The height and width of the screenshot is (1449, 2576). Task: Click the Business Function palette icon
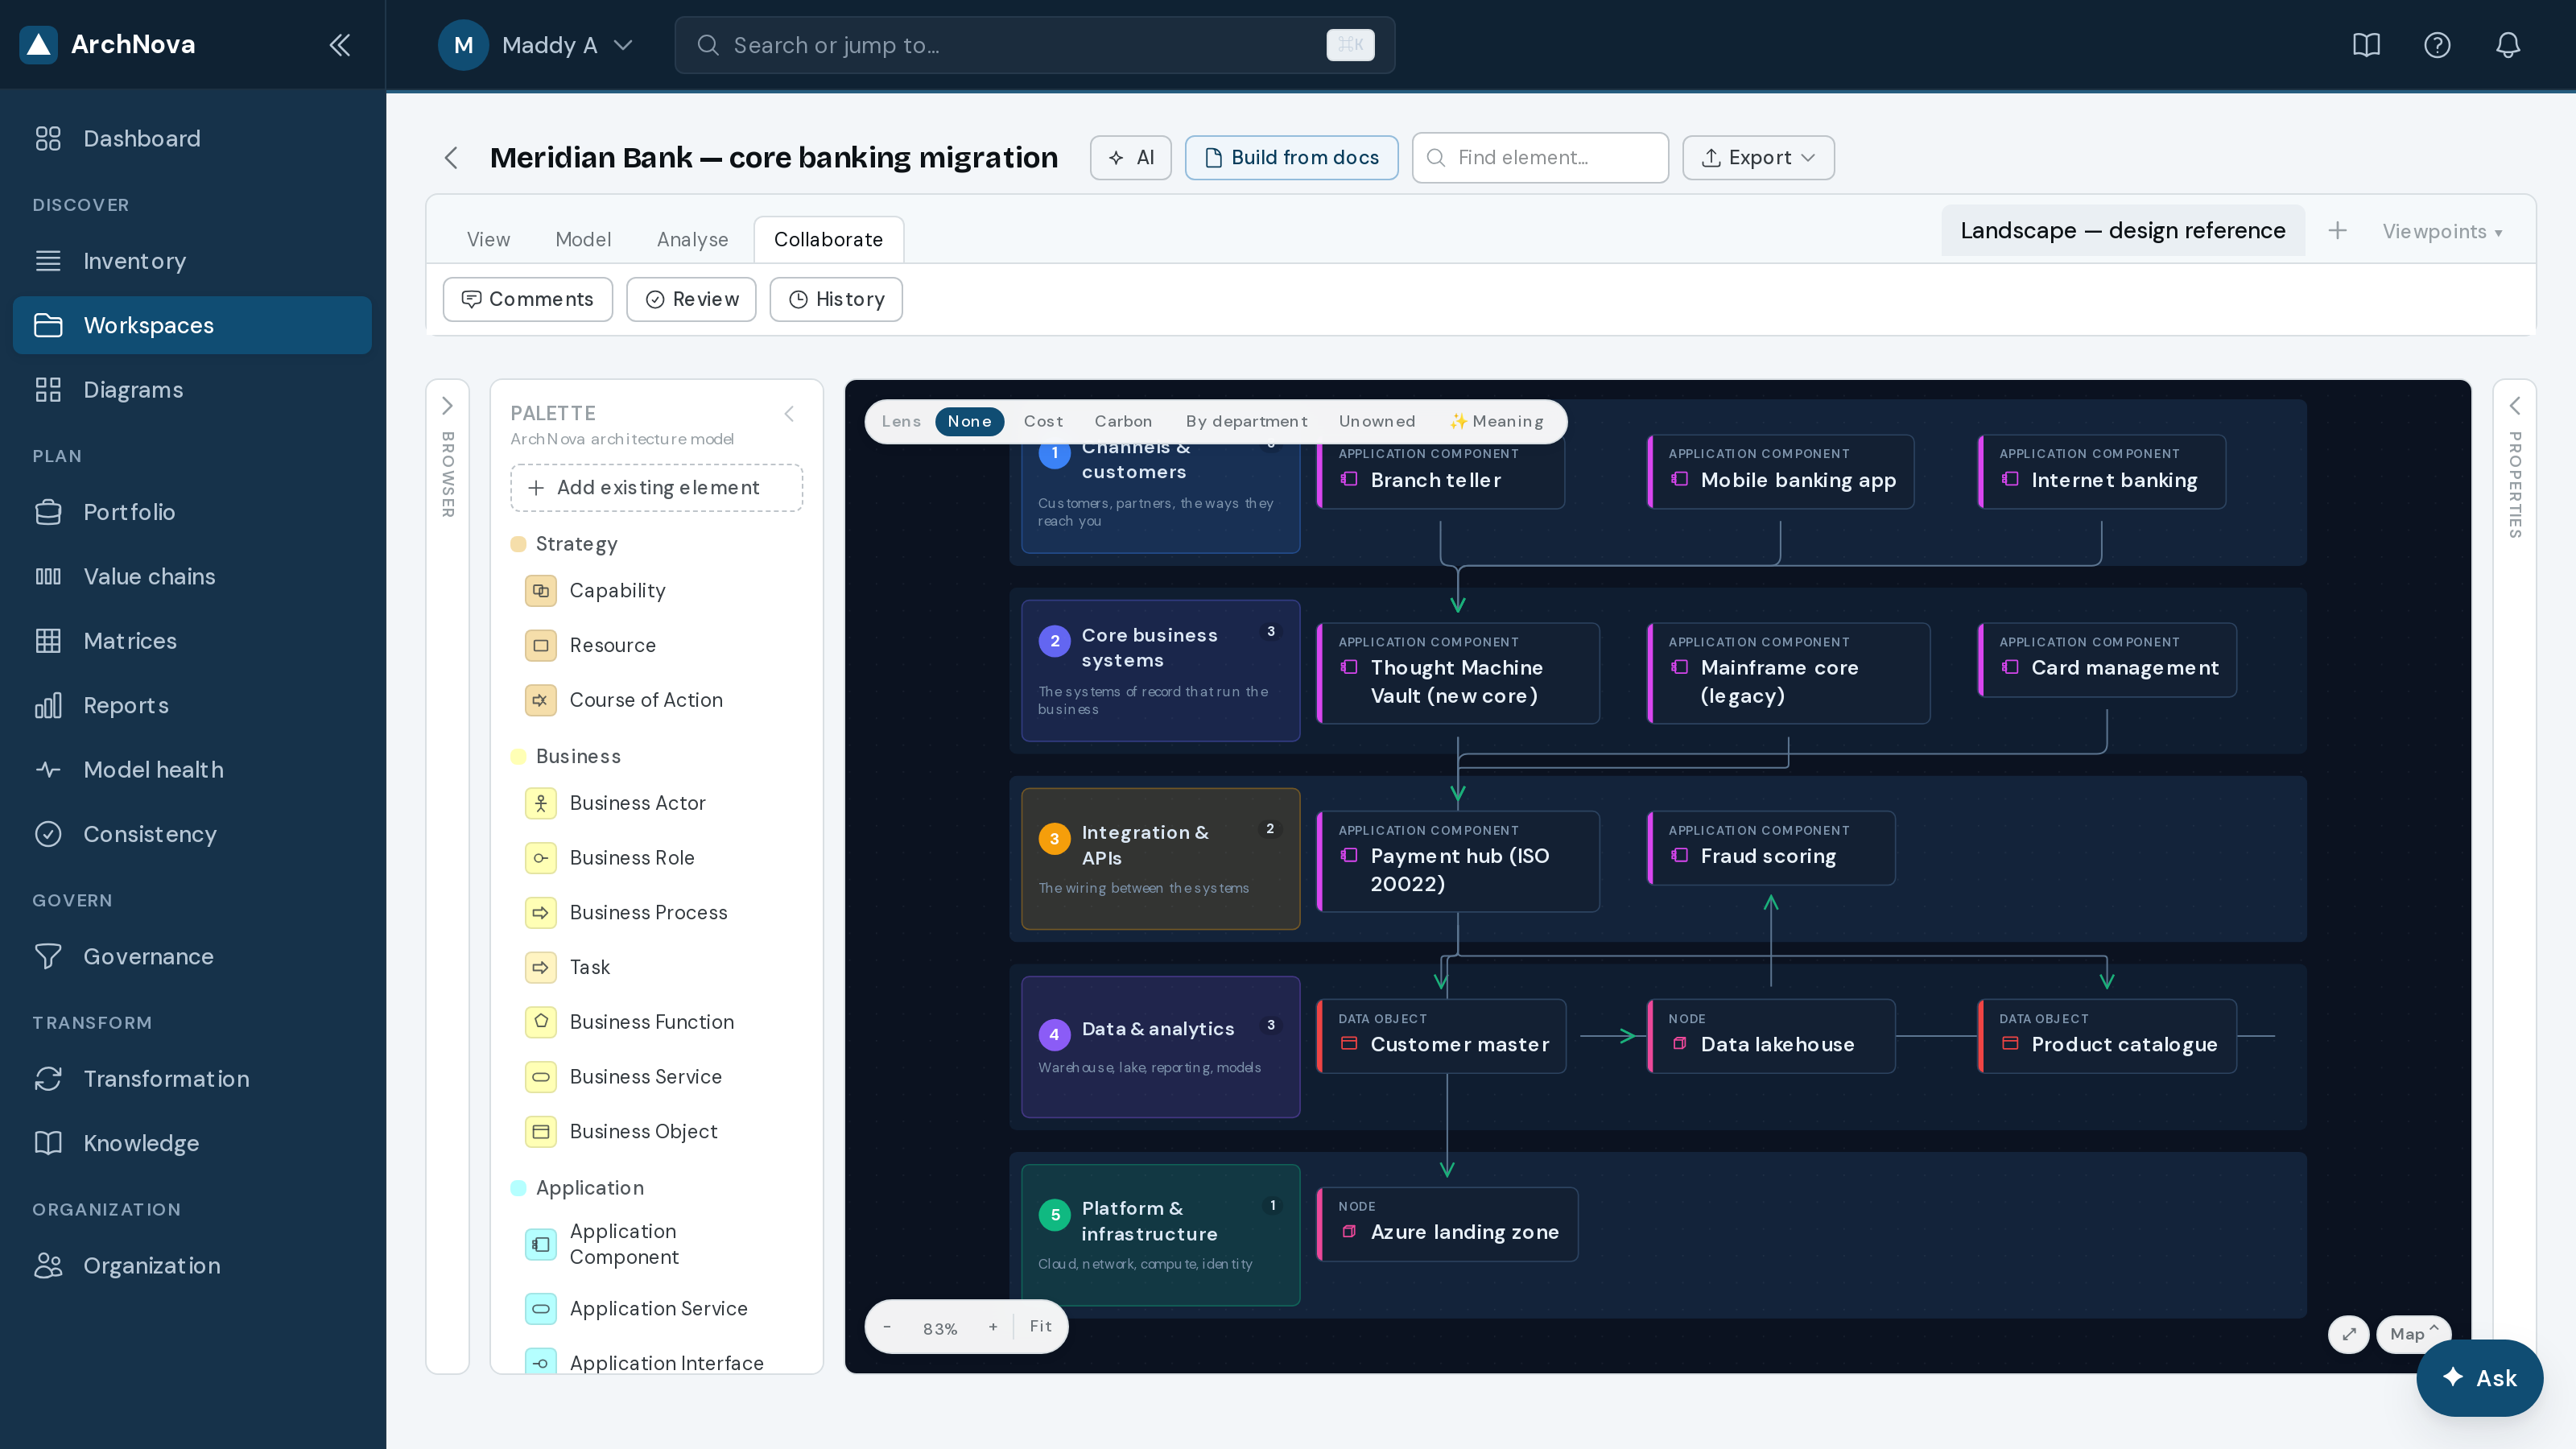point(541,1022)
